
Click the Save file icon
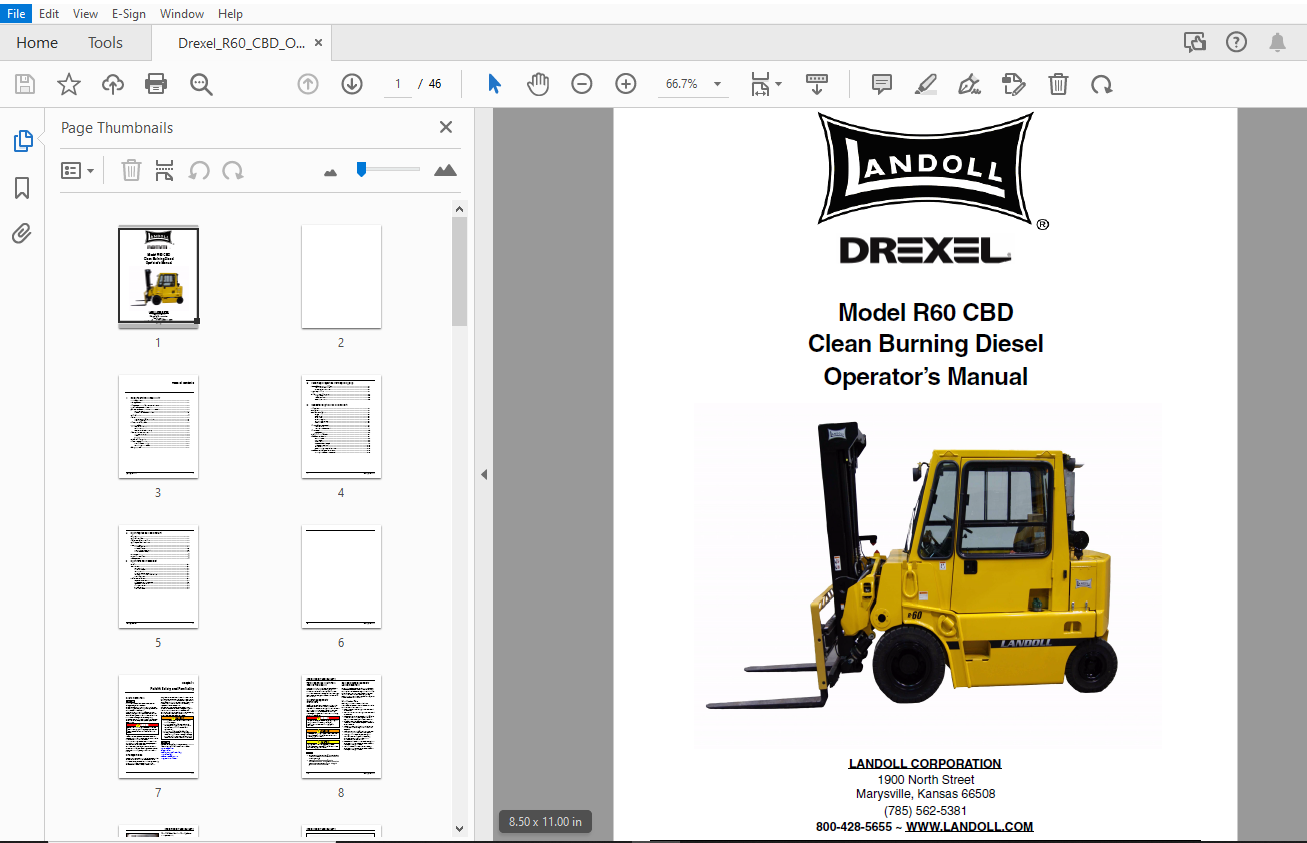pyautogui.click(x=24, y=84)
